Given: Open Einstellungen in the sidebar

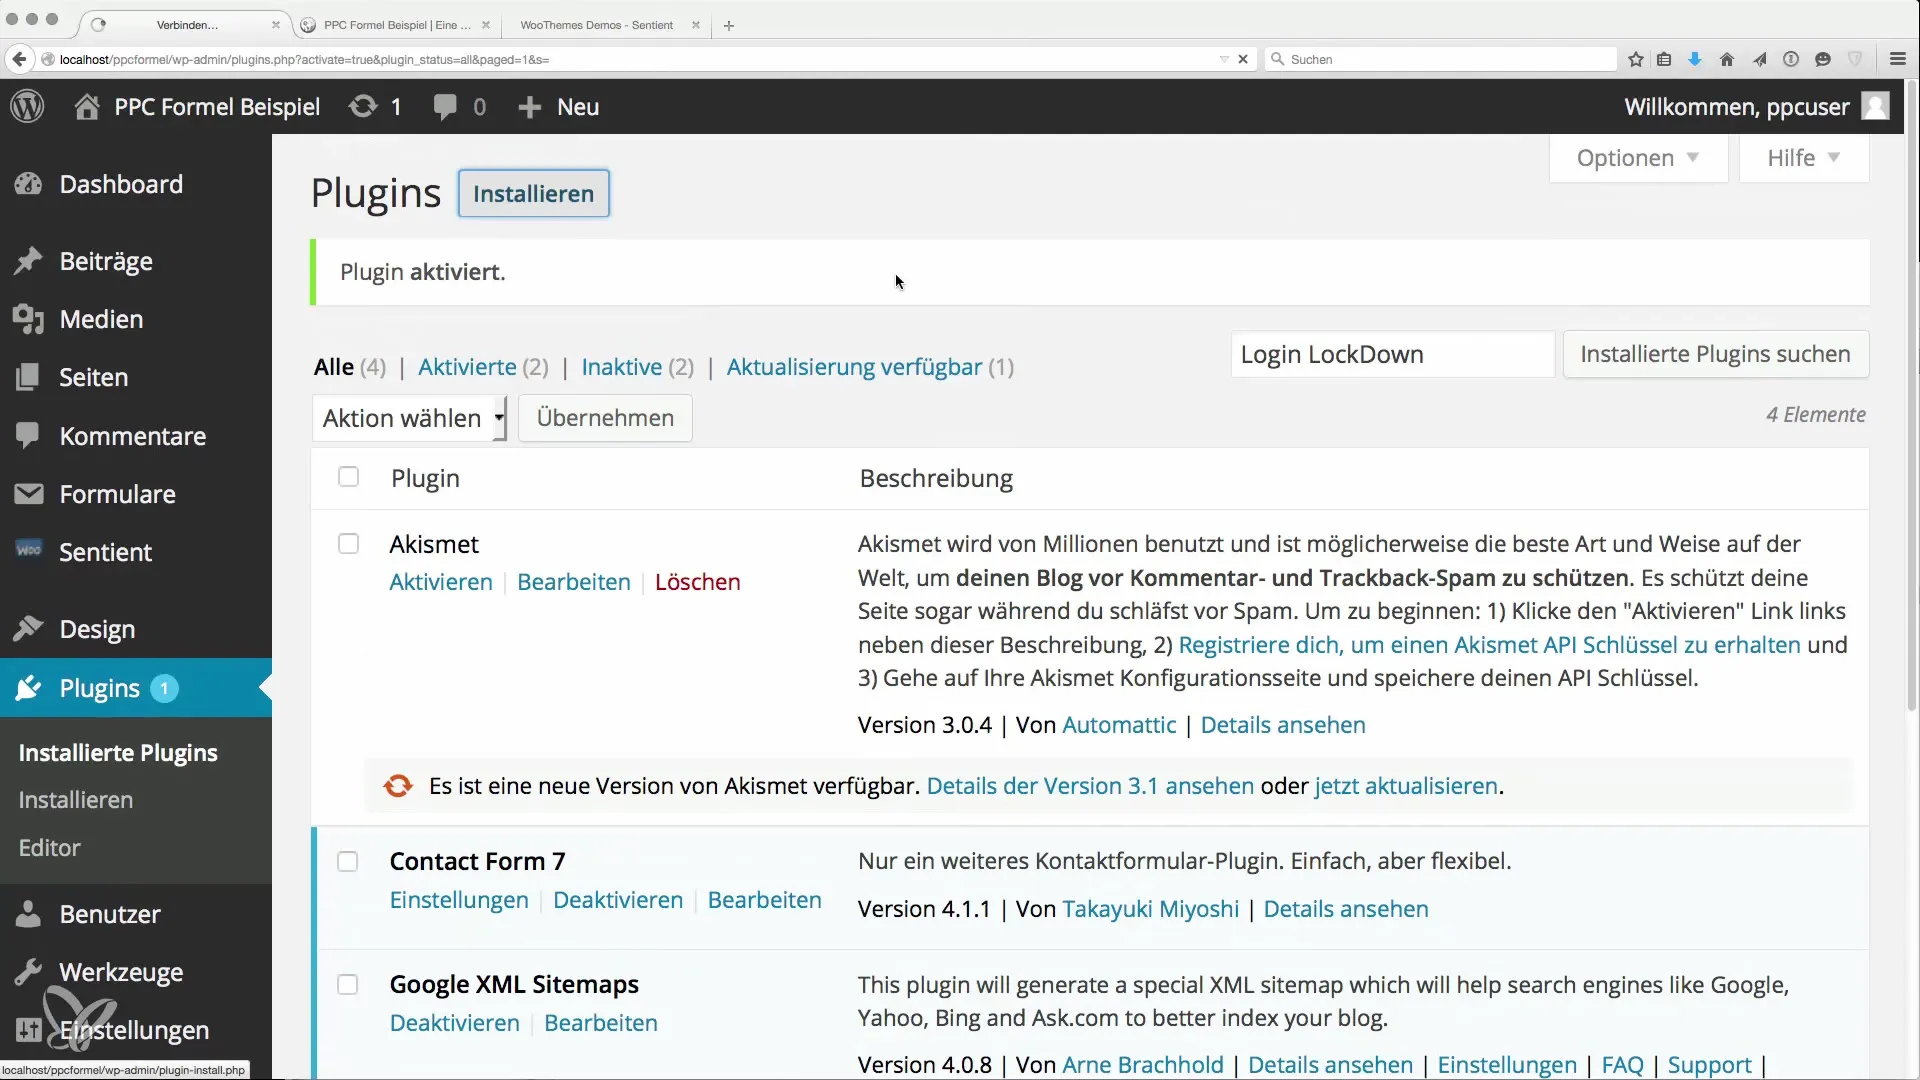Looking at the screenshot, I should click(136, 1030).
